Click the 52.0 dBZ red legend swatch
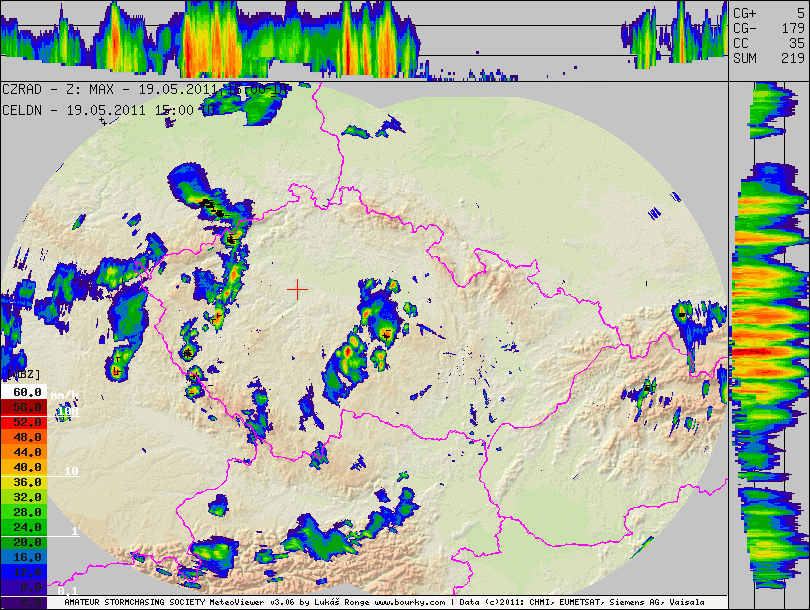The width and height of the screenshot is (810, 610). [x=24, y=422]
